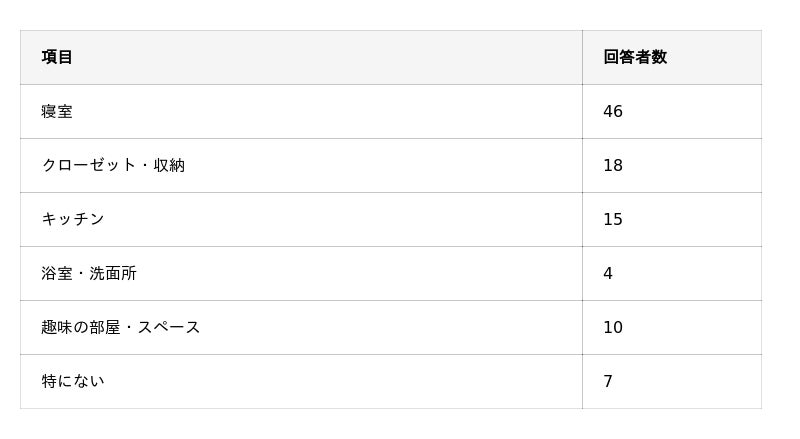Click the value 4 for 浴室・洗面所
This screenshot has width=800, height=439.
(608, 274)
